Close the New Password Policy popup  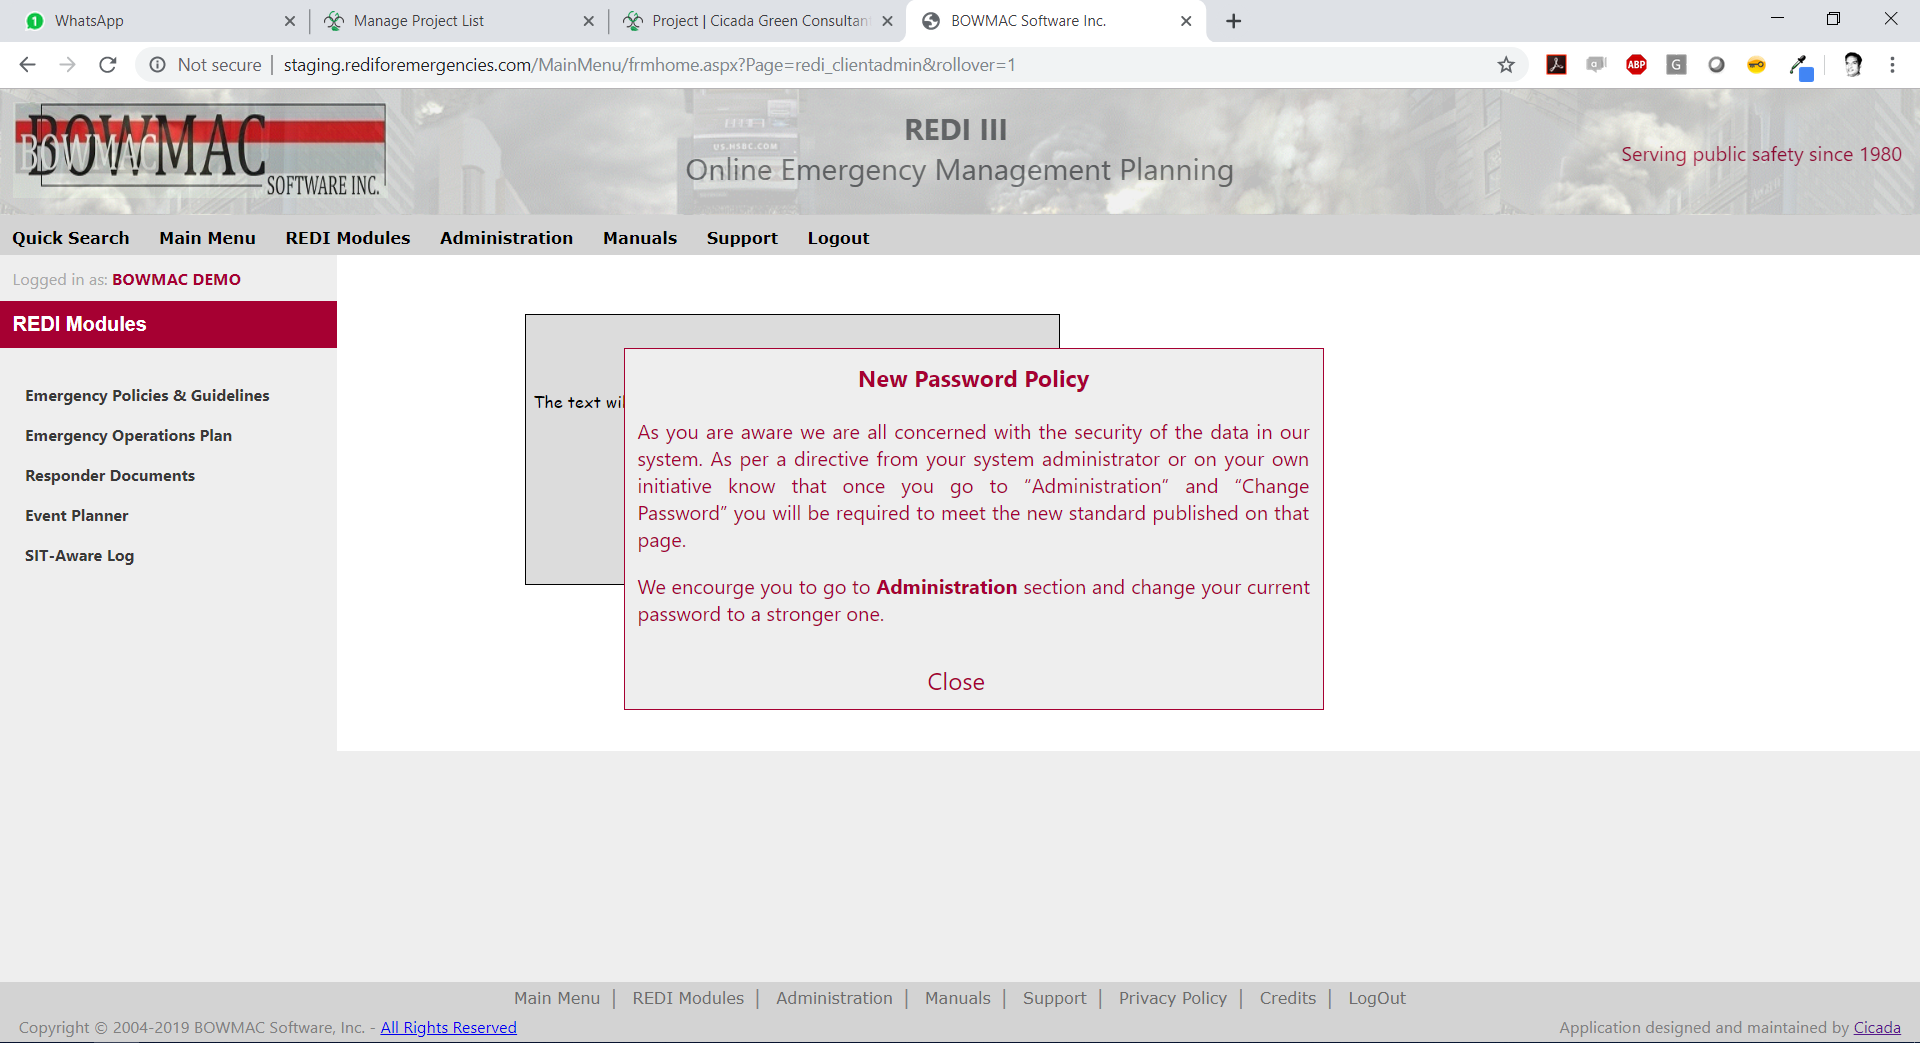pyautogui.click(x=955, y=682)
